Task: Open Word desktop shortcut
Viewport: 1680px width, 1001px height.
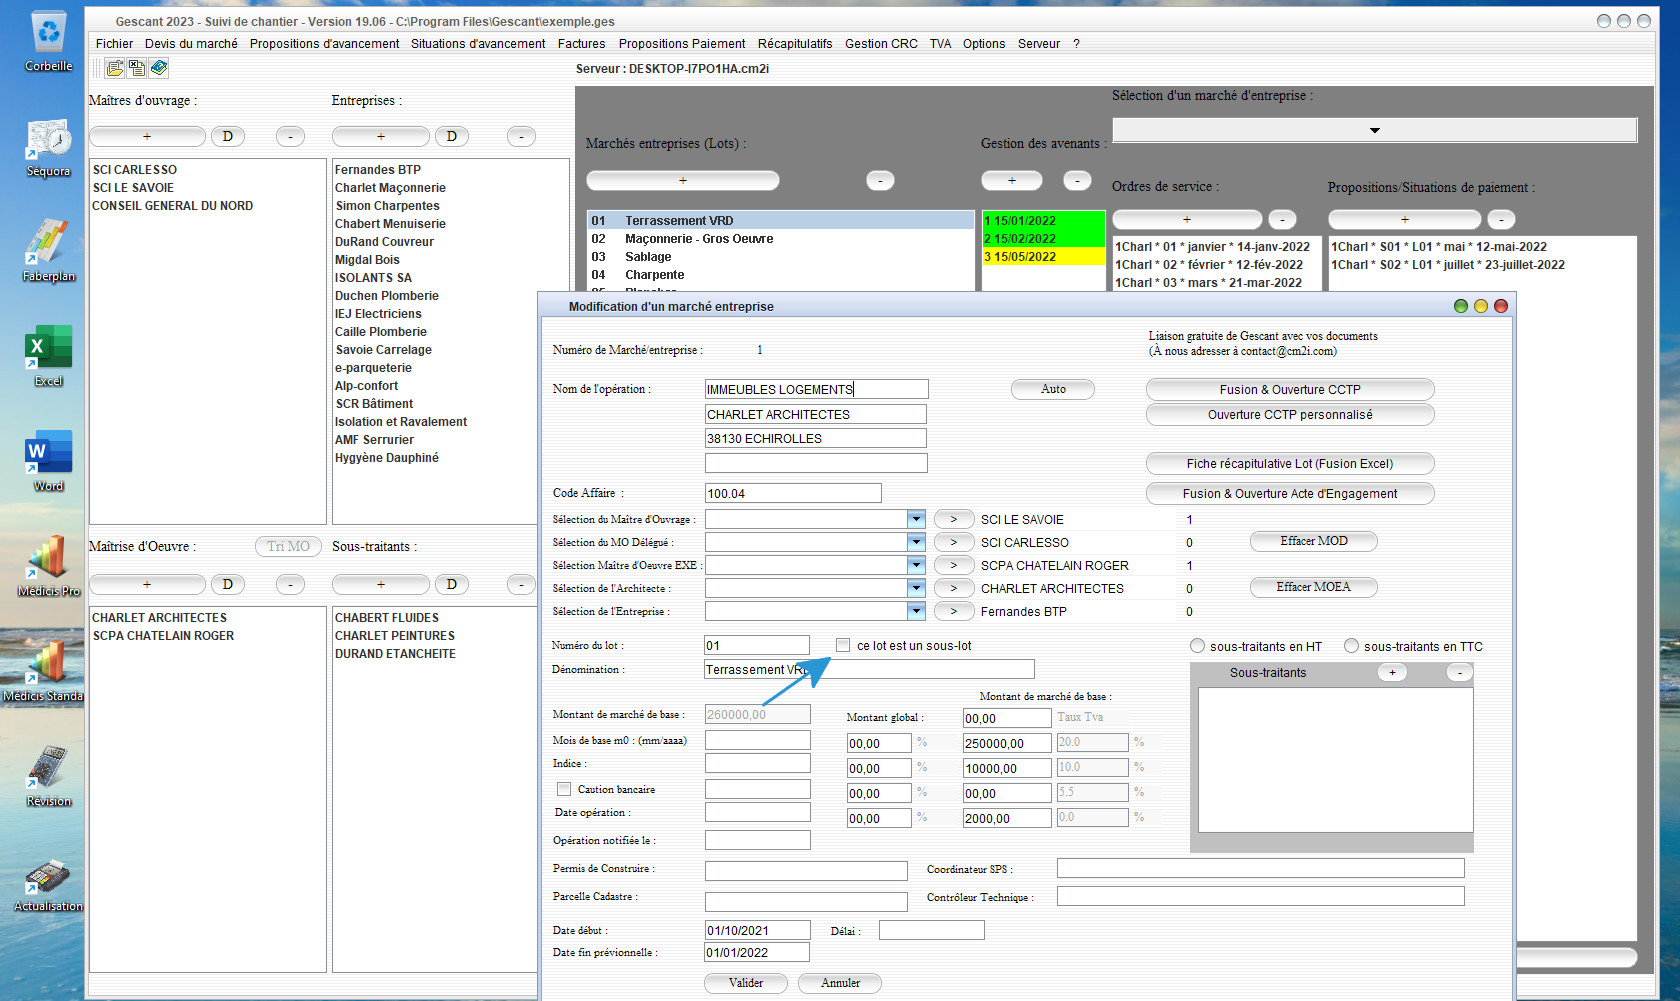Action: [x=48, y=462]
